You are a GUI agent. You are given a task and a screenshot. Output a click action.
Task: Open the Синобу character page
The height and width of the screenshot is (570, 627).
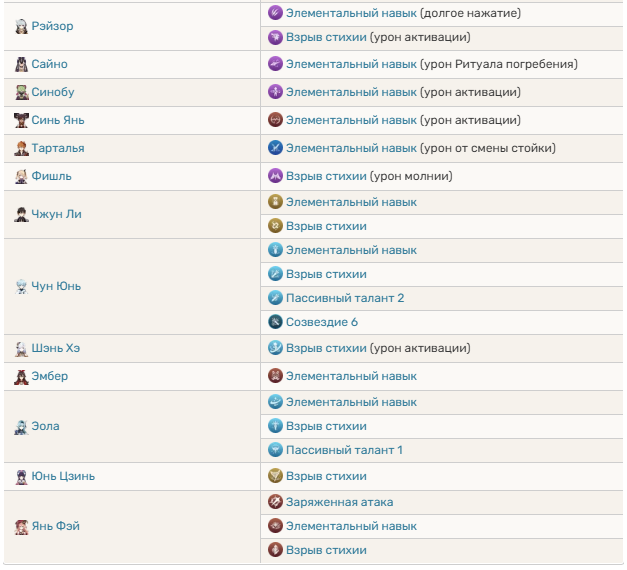53,92
